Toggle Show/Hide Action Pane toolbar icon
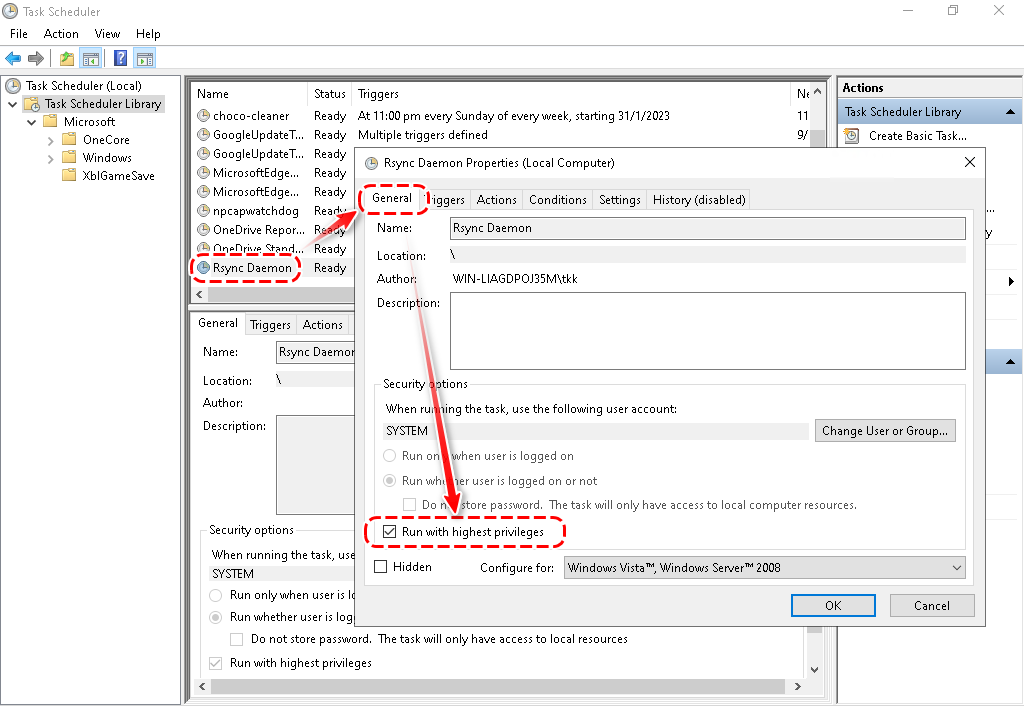 click(144, 58)
